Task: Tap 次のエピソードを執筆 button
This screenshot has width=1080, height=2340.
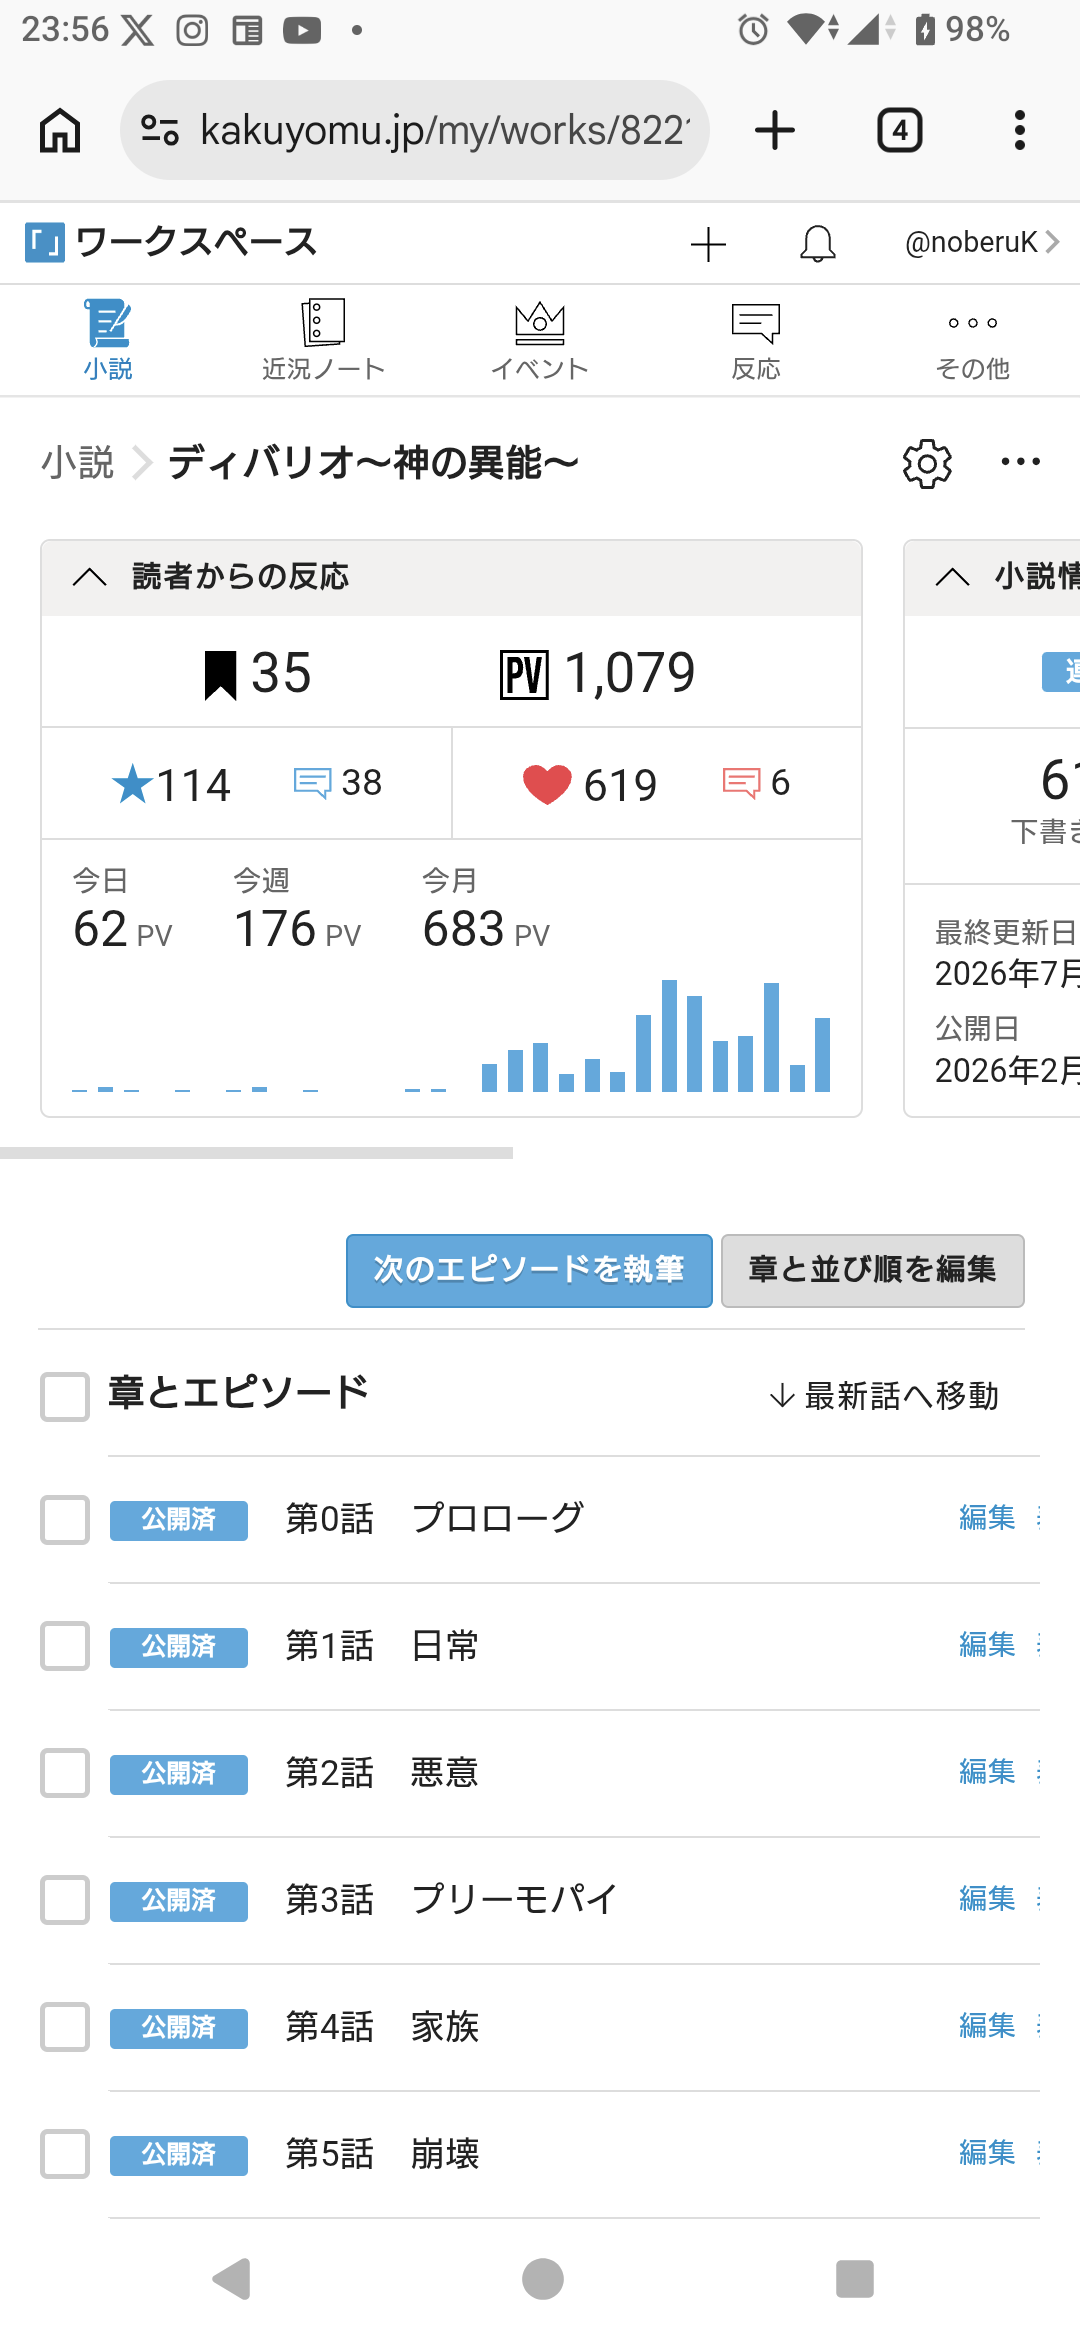Action: tap(529, 1270)
